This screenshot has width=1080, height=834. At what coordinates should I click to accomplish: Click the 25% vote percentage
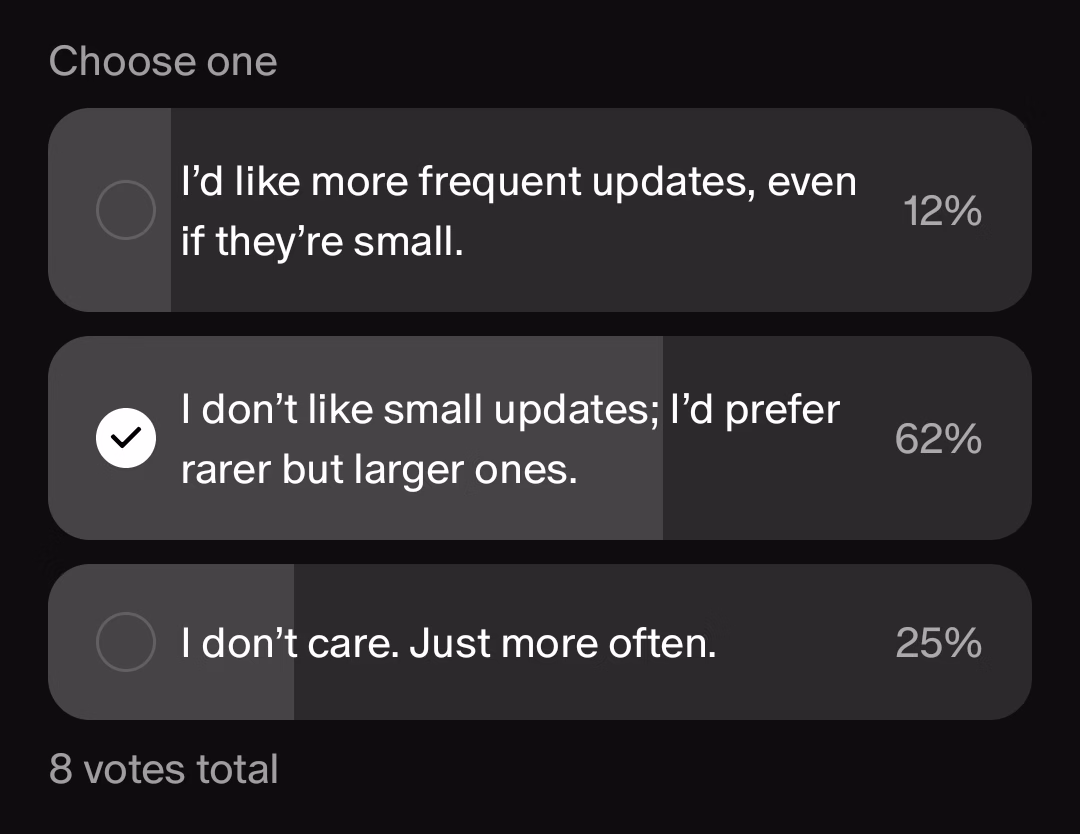[938, 643]
